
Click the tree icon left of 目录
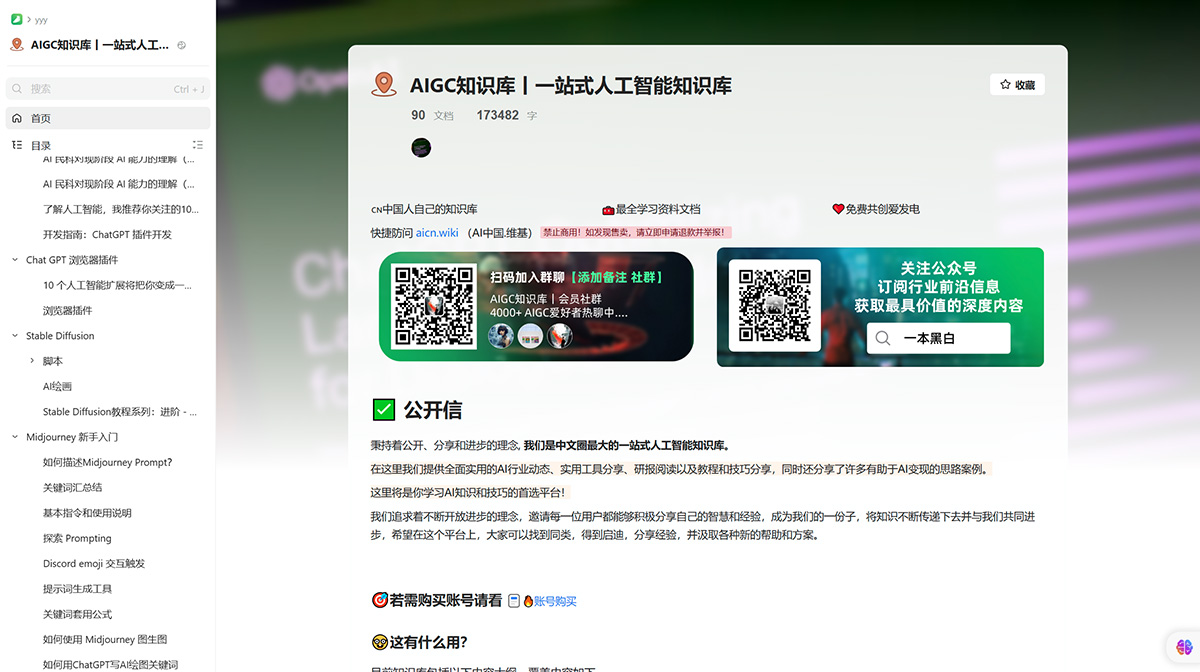click(x=17, y=145)
